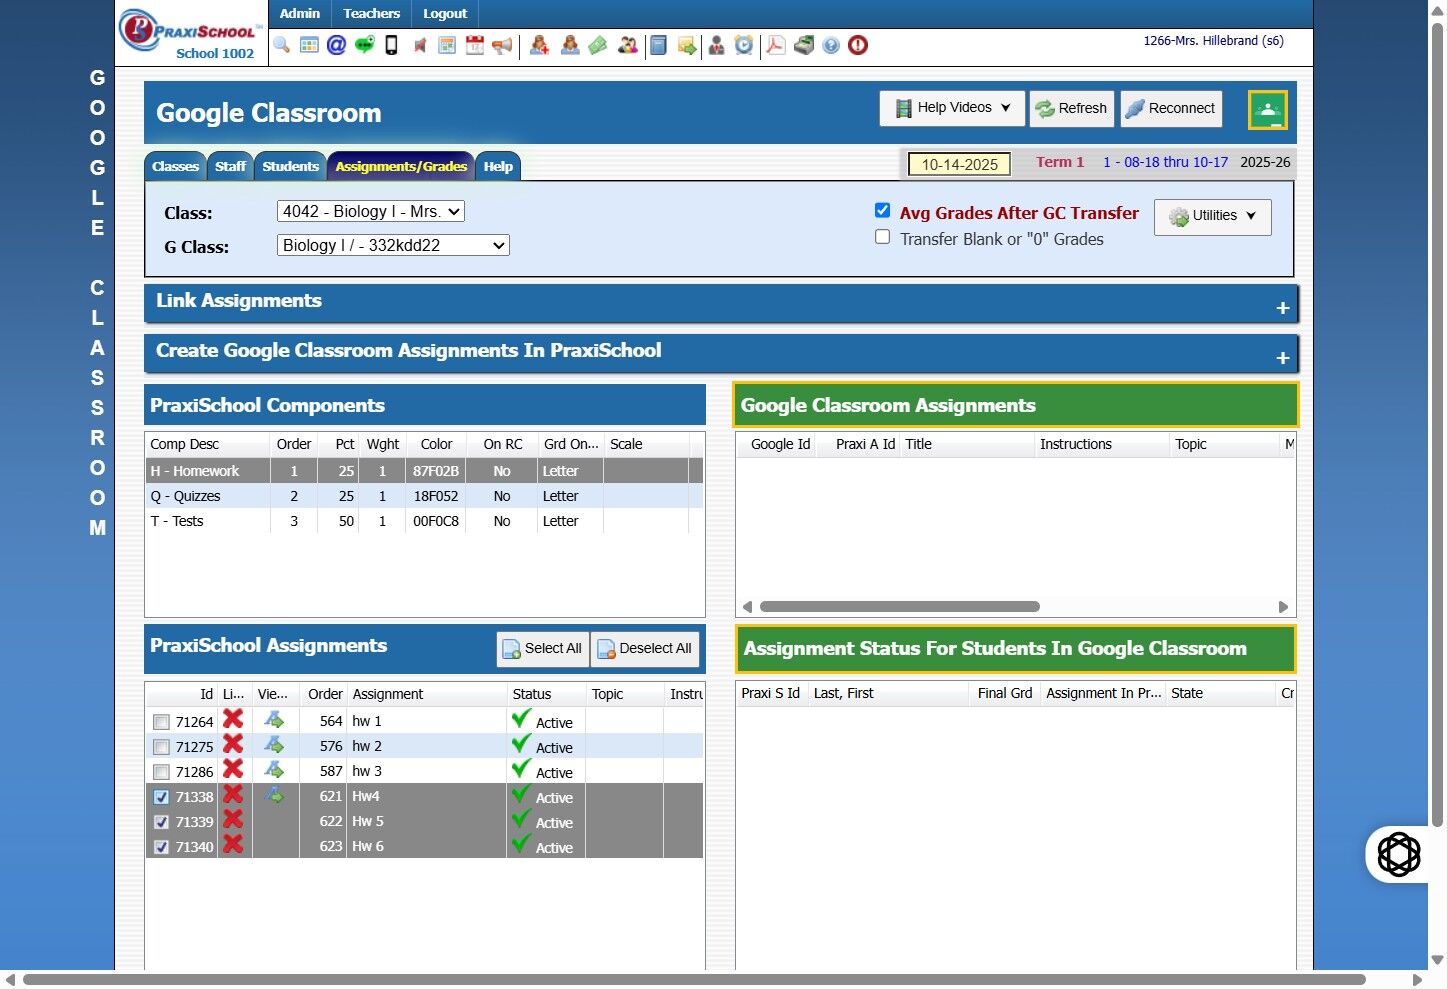Click the PDF document toolbar icon
The image size is (1447, 989).
[x=775, y=45]
